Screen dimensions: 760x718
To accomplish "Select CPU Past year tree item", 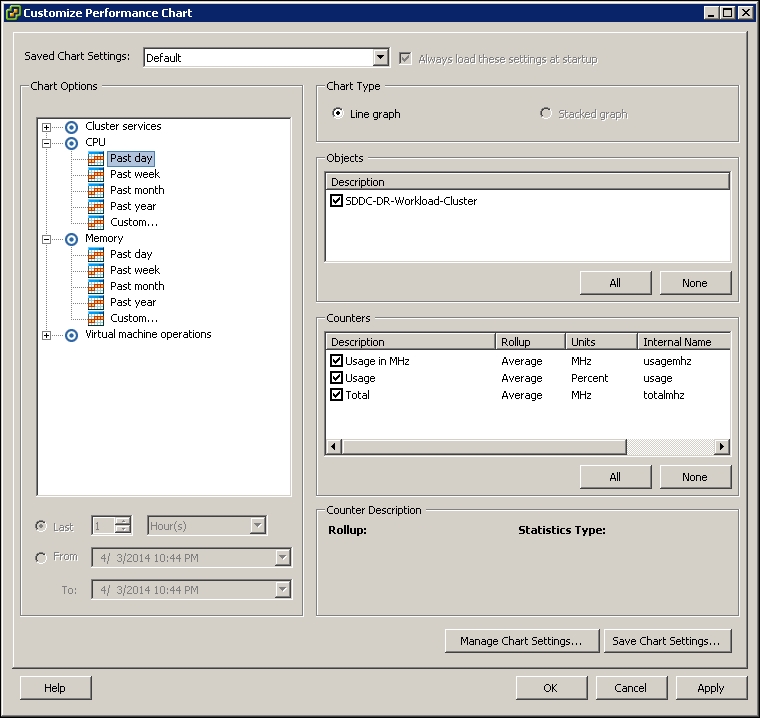I will tap(133, 206).
